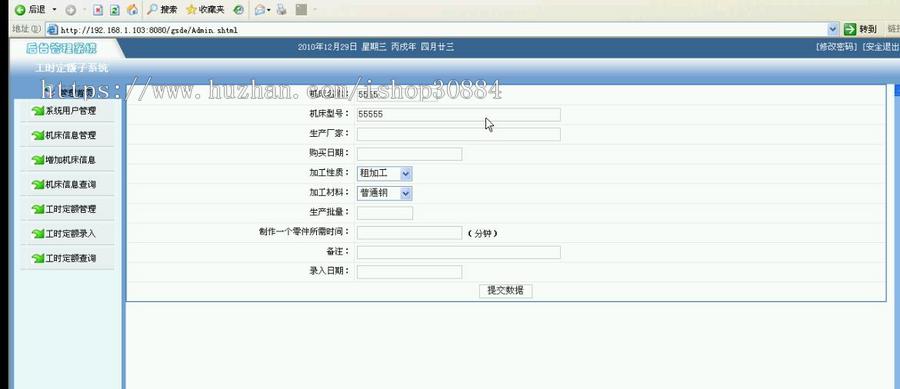
Task: Click the date text 2010年12月29日
Action: click(327, 47)
